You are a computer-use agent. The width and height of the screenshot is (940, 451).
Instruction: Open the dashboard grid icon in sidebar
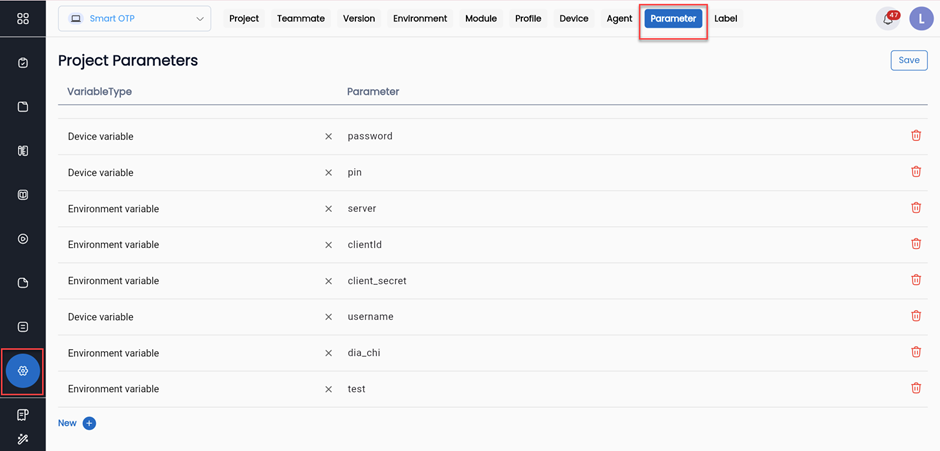pyautogui.click(x=23, y=19)
